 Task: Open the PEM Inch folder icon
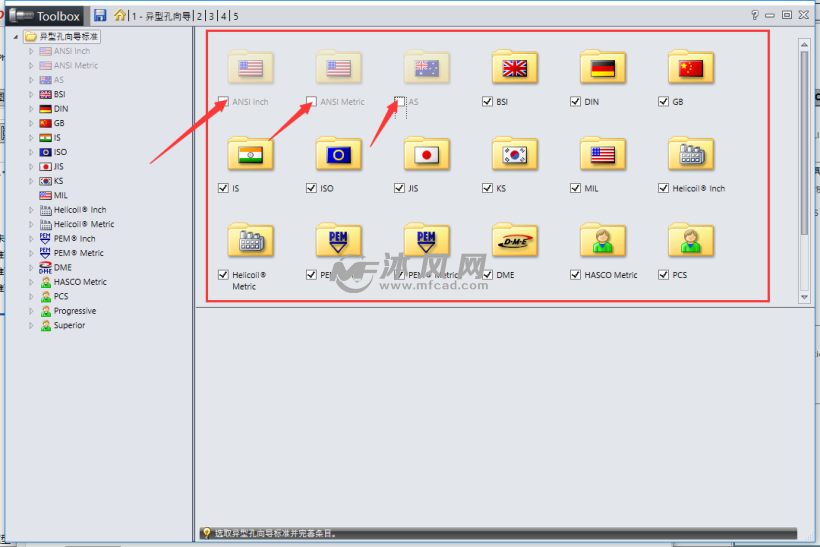[x=338, y=240]
